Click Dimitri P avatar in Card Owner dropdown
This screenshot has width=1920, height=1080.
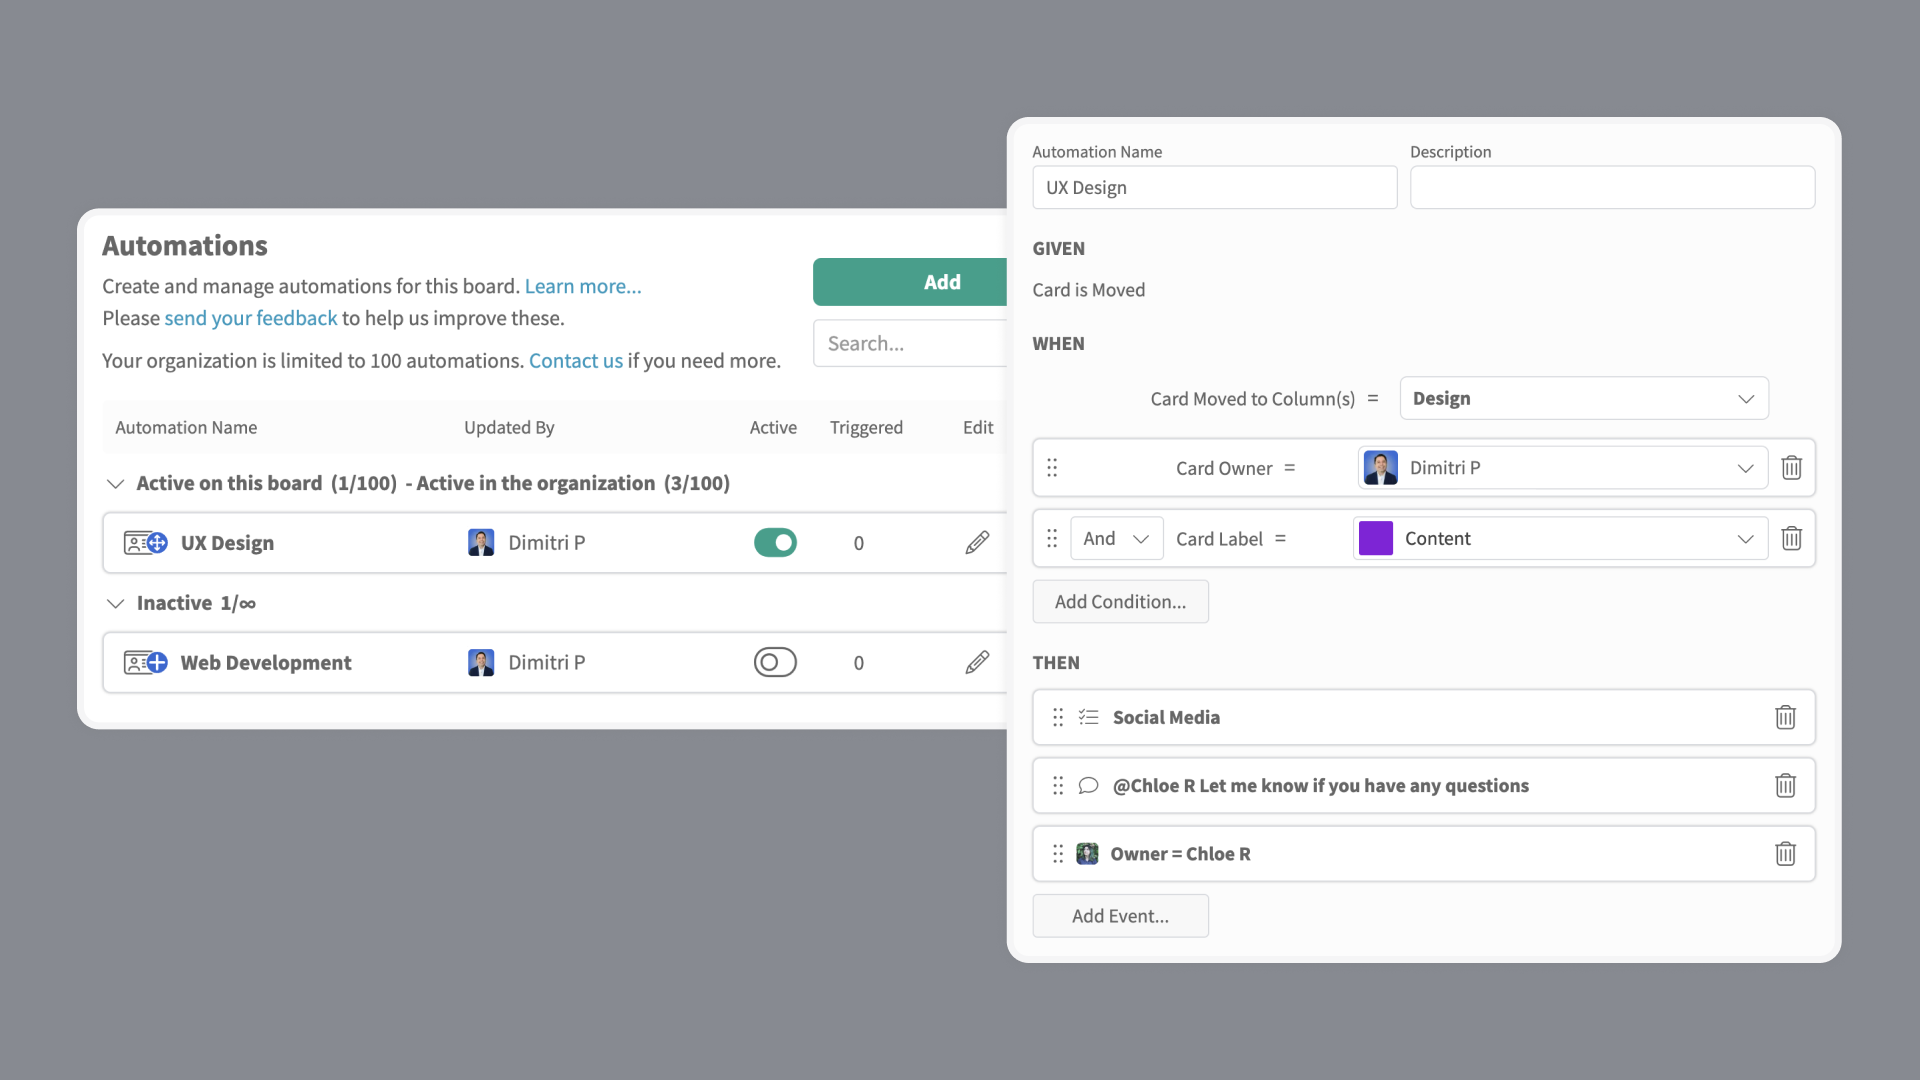pos(1381,468)
